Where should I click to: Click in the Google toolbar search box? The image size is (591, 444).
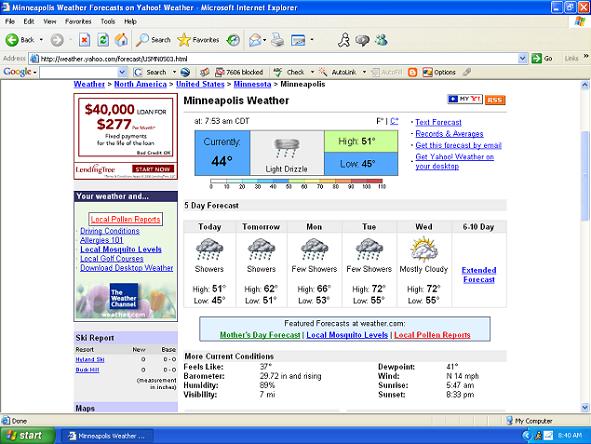(x=79, y=72)
